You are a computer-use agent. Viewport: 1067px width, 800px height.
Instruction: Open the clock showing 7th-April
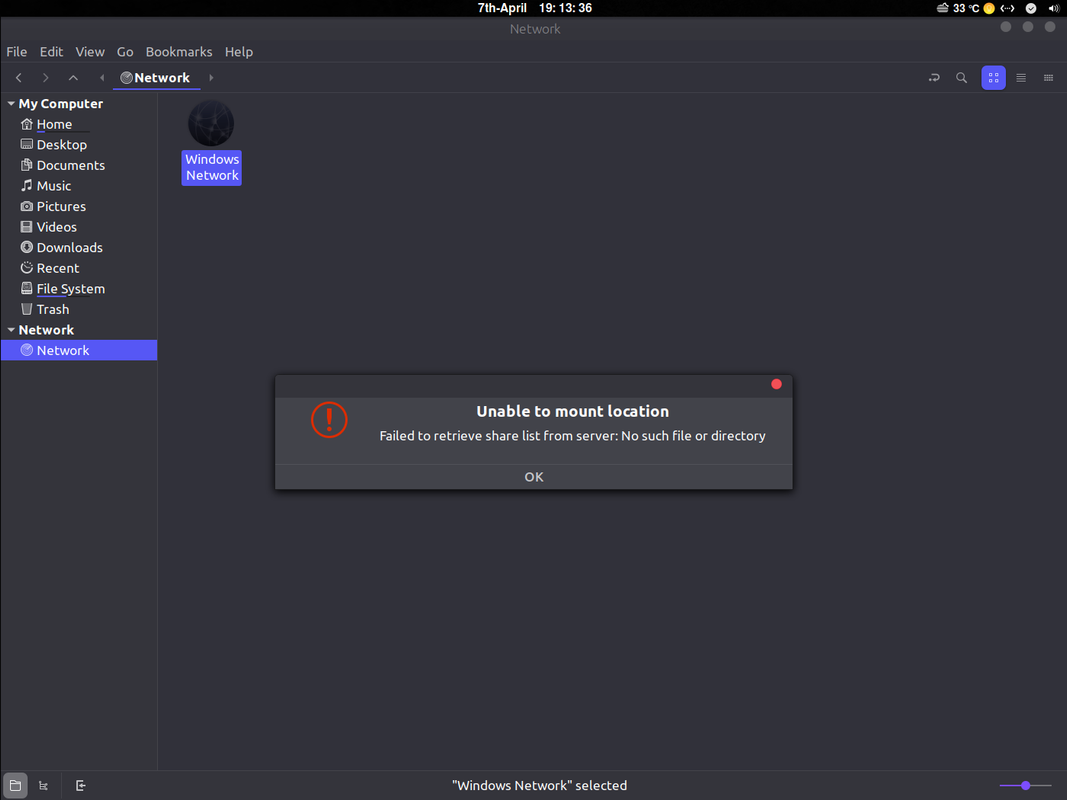click(x=534, y=8)
